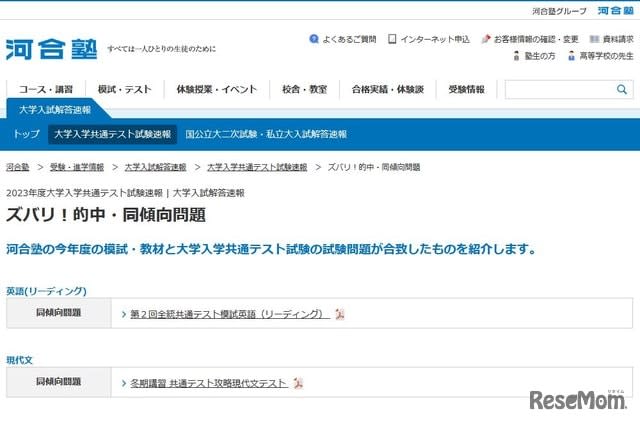640x423 pixels.
Task: Open 資料請求 link
Action: (x=618, y=39)
